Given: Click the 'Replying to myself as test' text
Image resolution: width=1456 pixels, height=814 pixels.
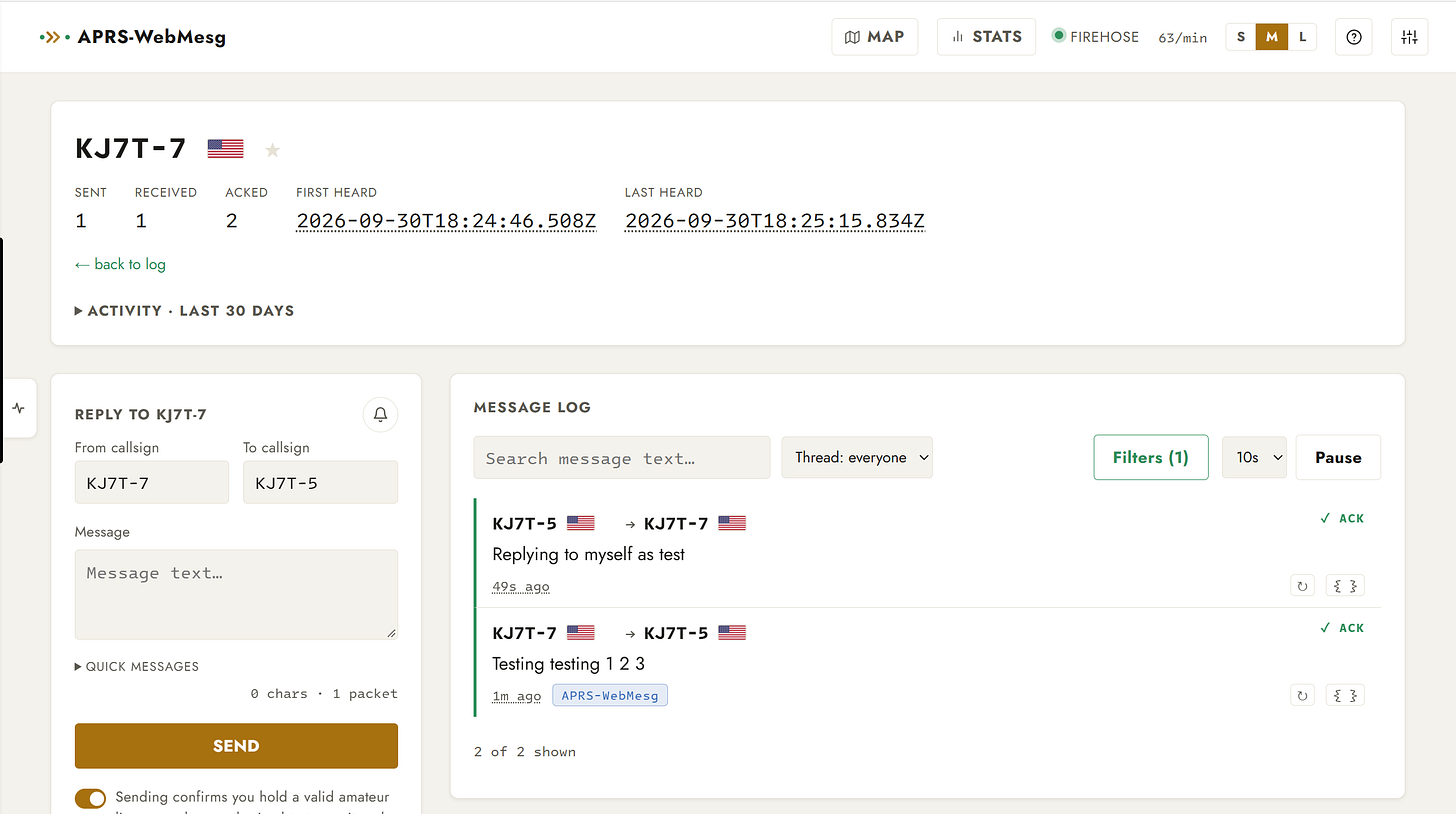Looking at the screenshot, I should [588, 554].
